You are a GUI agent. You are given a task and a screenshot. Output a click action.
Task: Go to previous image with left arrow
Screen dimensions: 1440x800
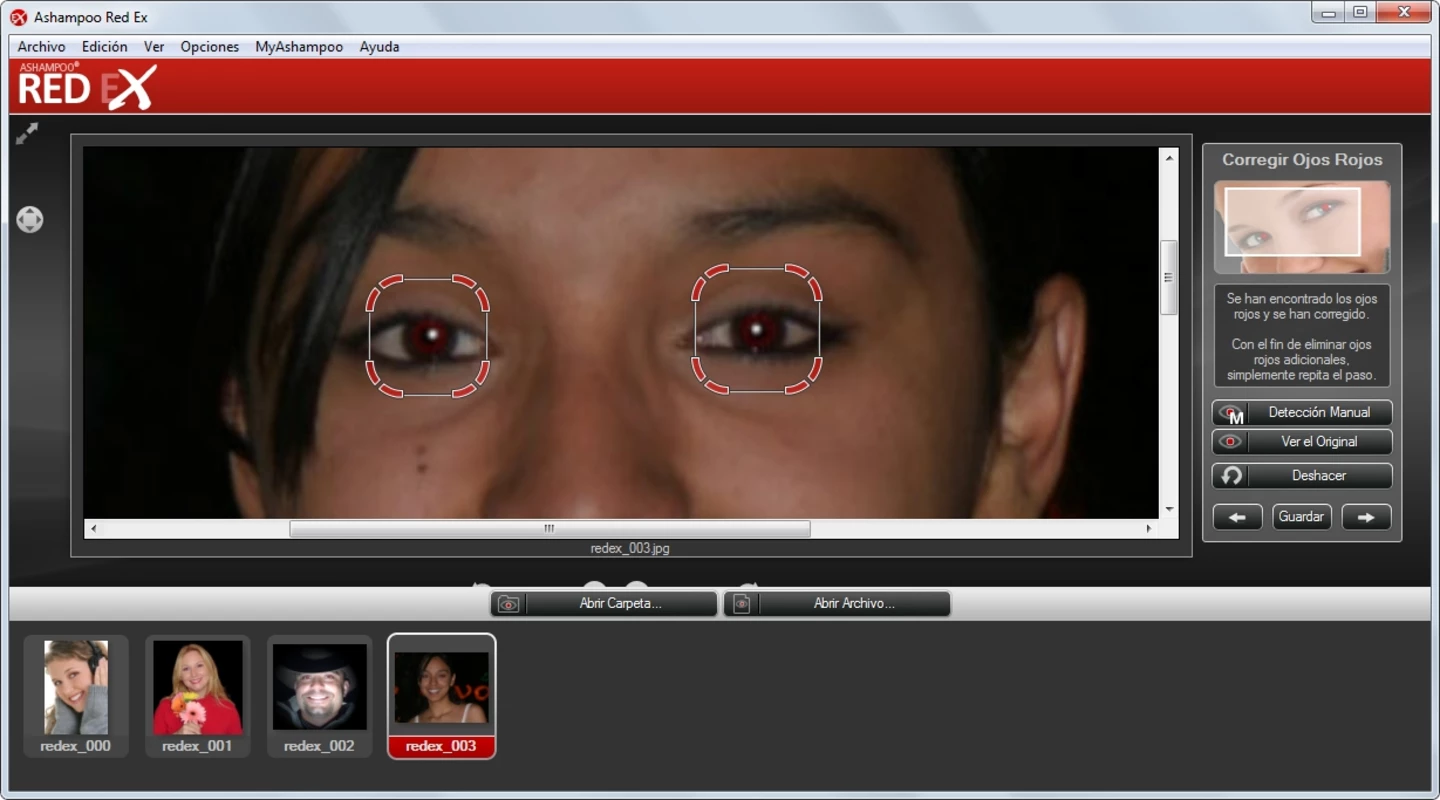point(1237,517)
